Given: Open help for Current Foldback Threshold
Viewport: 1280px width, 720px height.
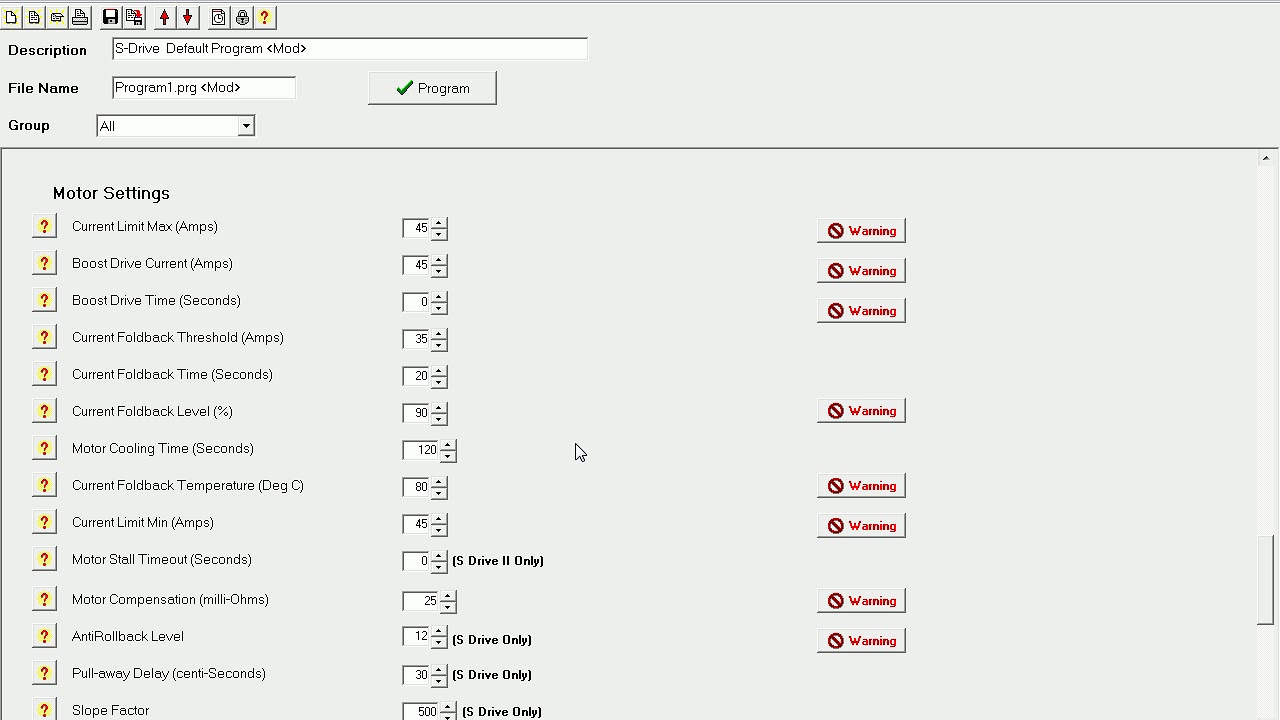Looking at the screenshot, I should pos(44,338).
